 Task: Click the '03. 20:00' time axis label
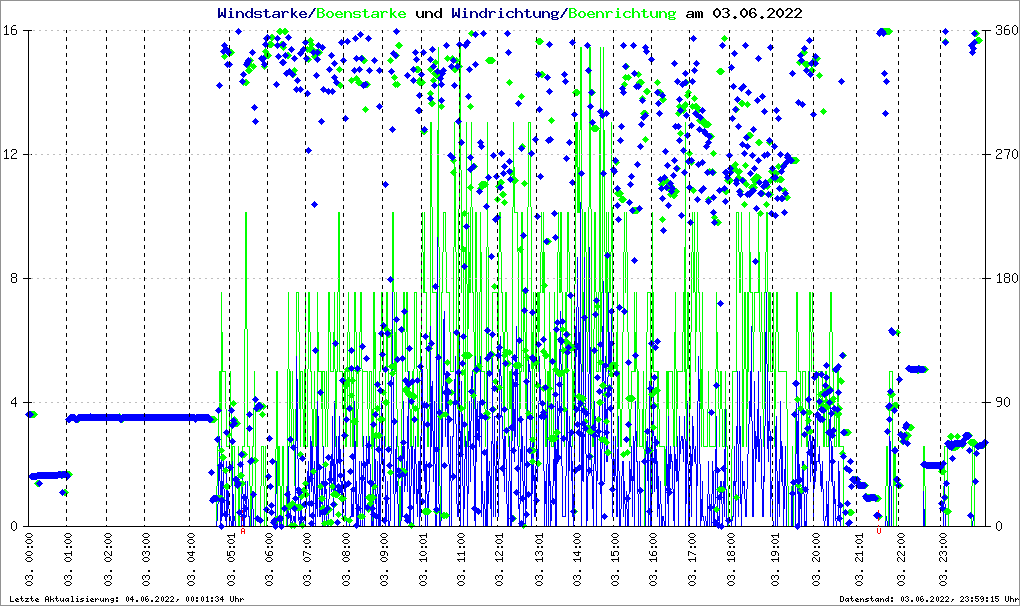pos(814,559)
